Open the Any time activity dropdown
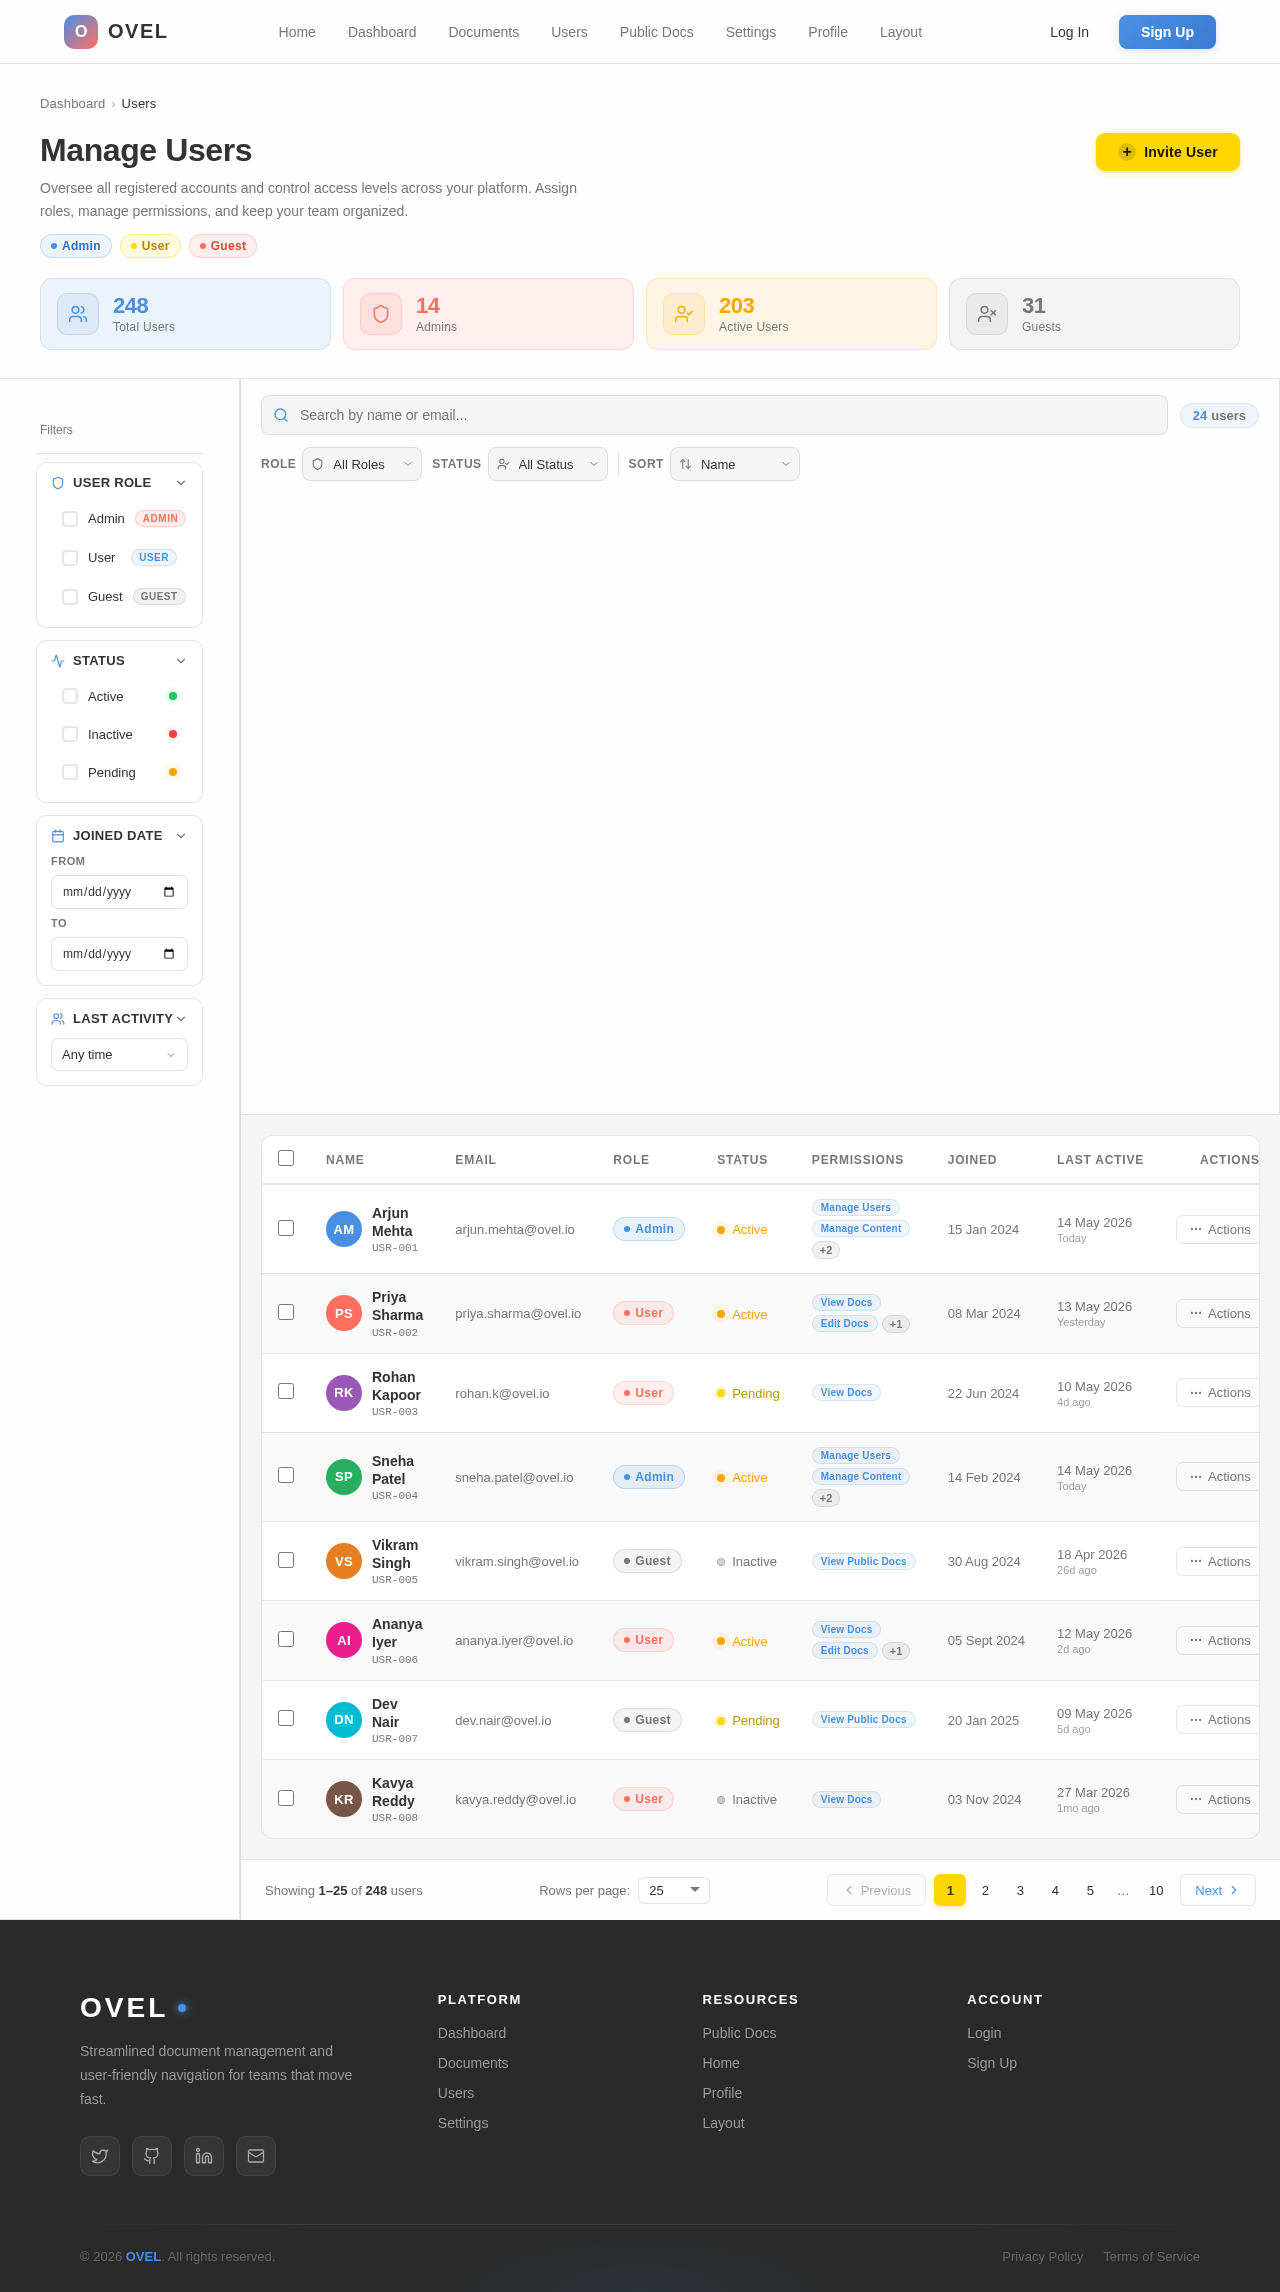The image size is (1280, 2292). tap(119, 1055)
